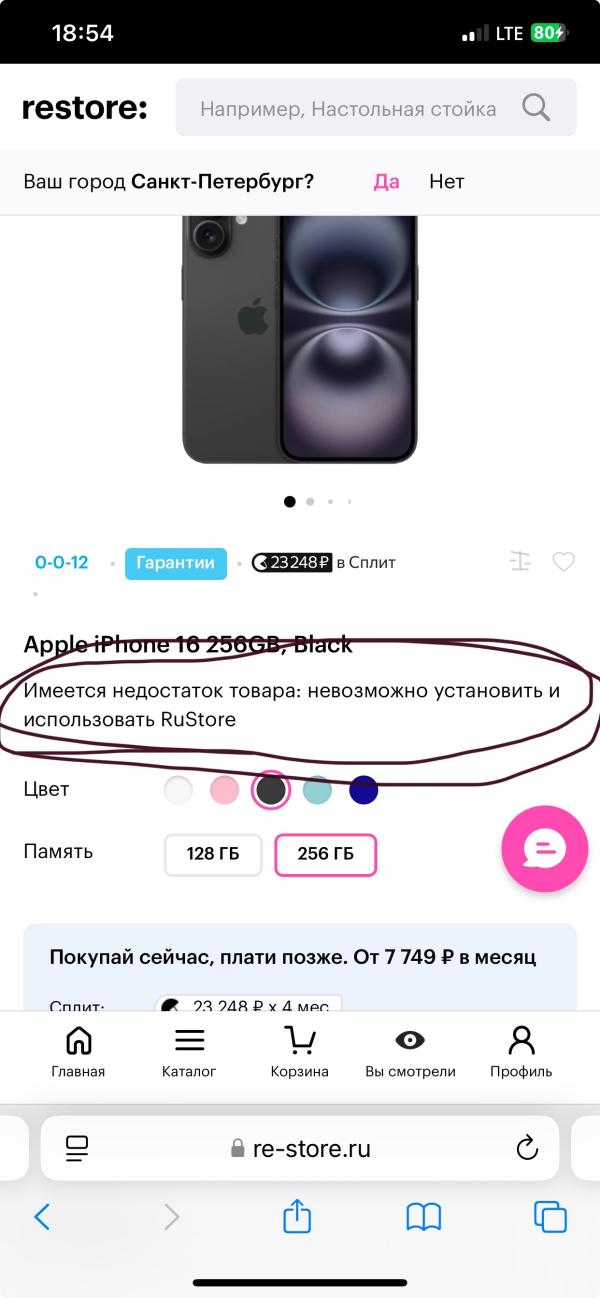Click the search field Например, Настольная стойка

(348, 108)
